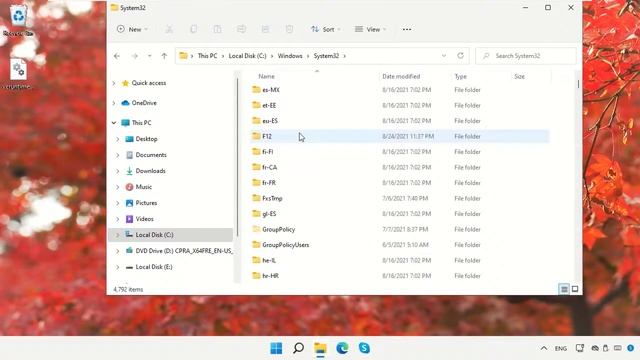Open the Windows Start menu
The width and height of the screenshot is (640, 360).
pos(276,348)
